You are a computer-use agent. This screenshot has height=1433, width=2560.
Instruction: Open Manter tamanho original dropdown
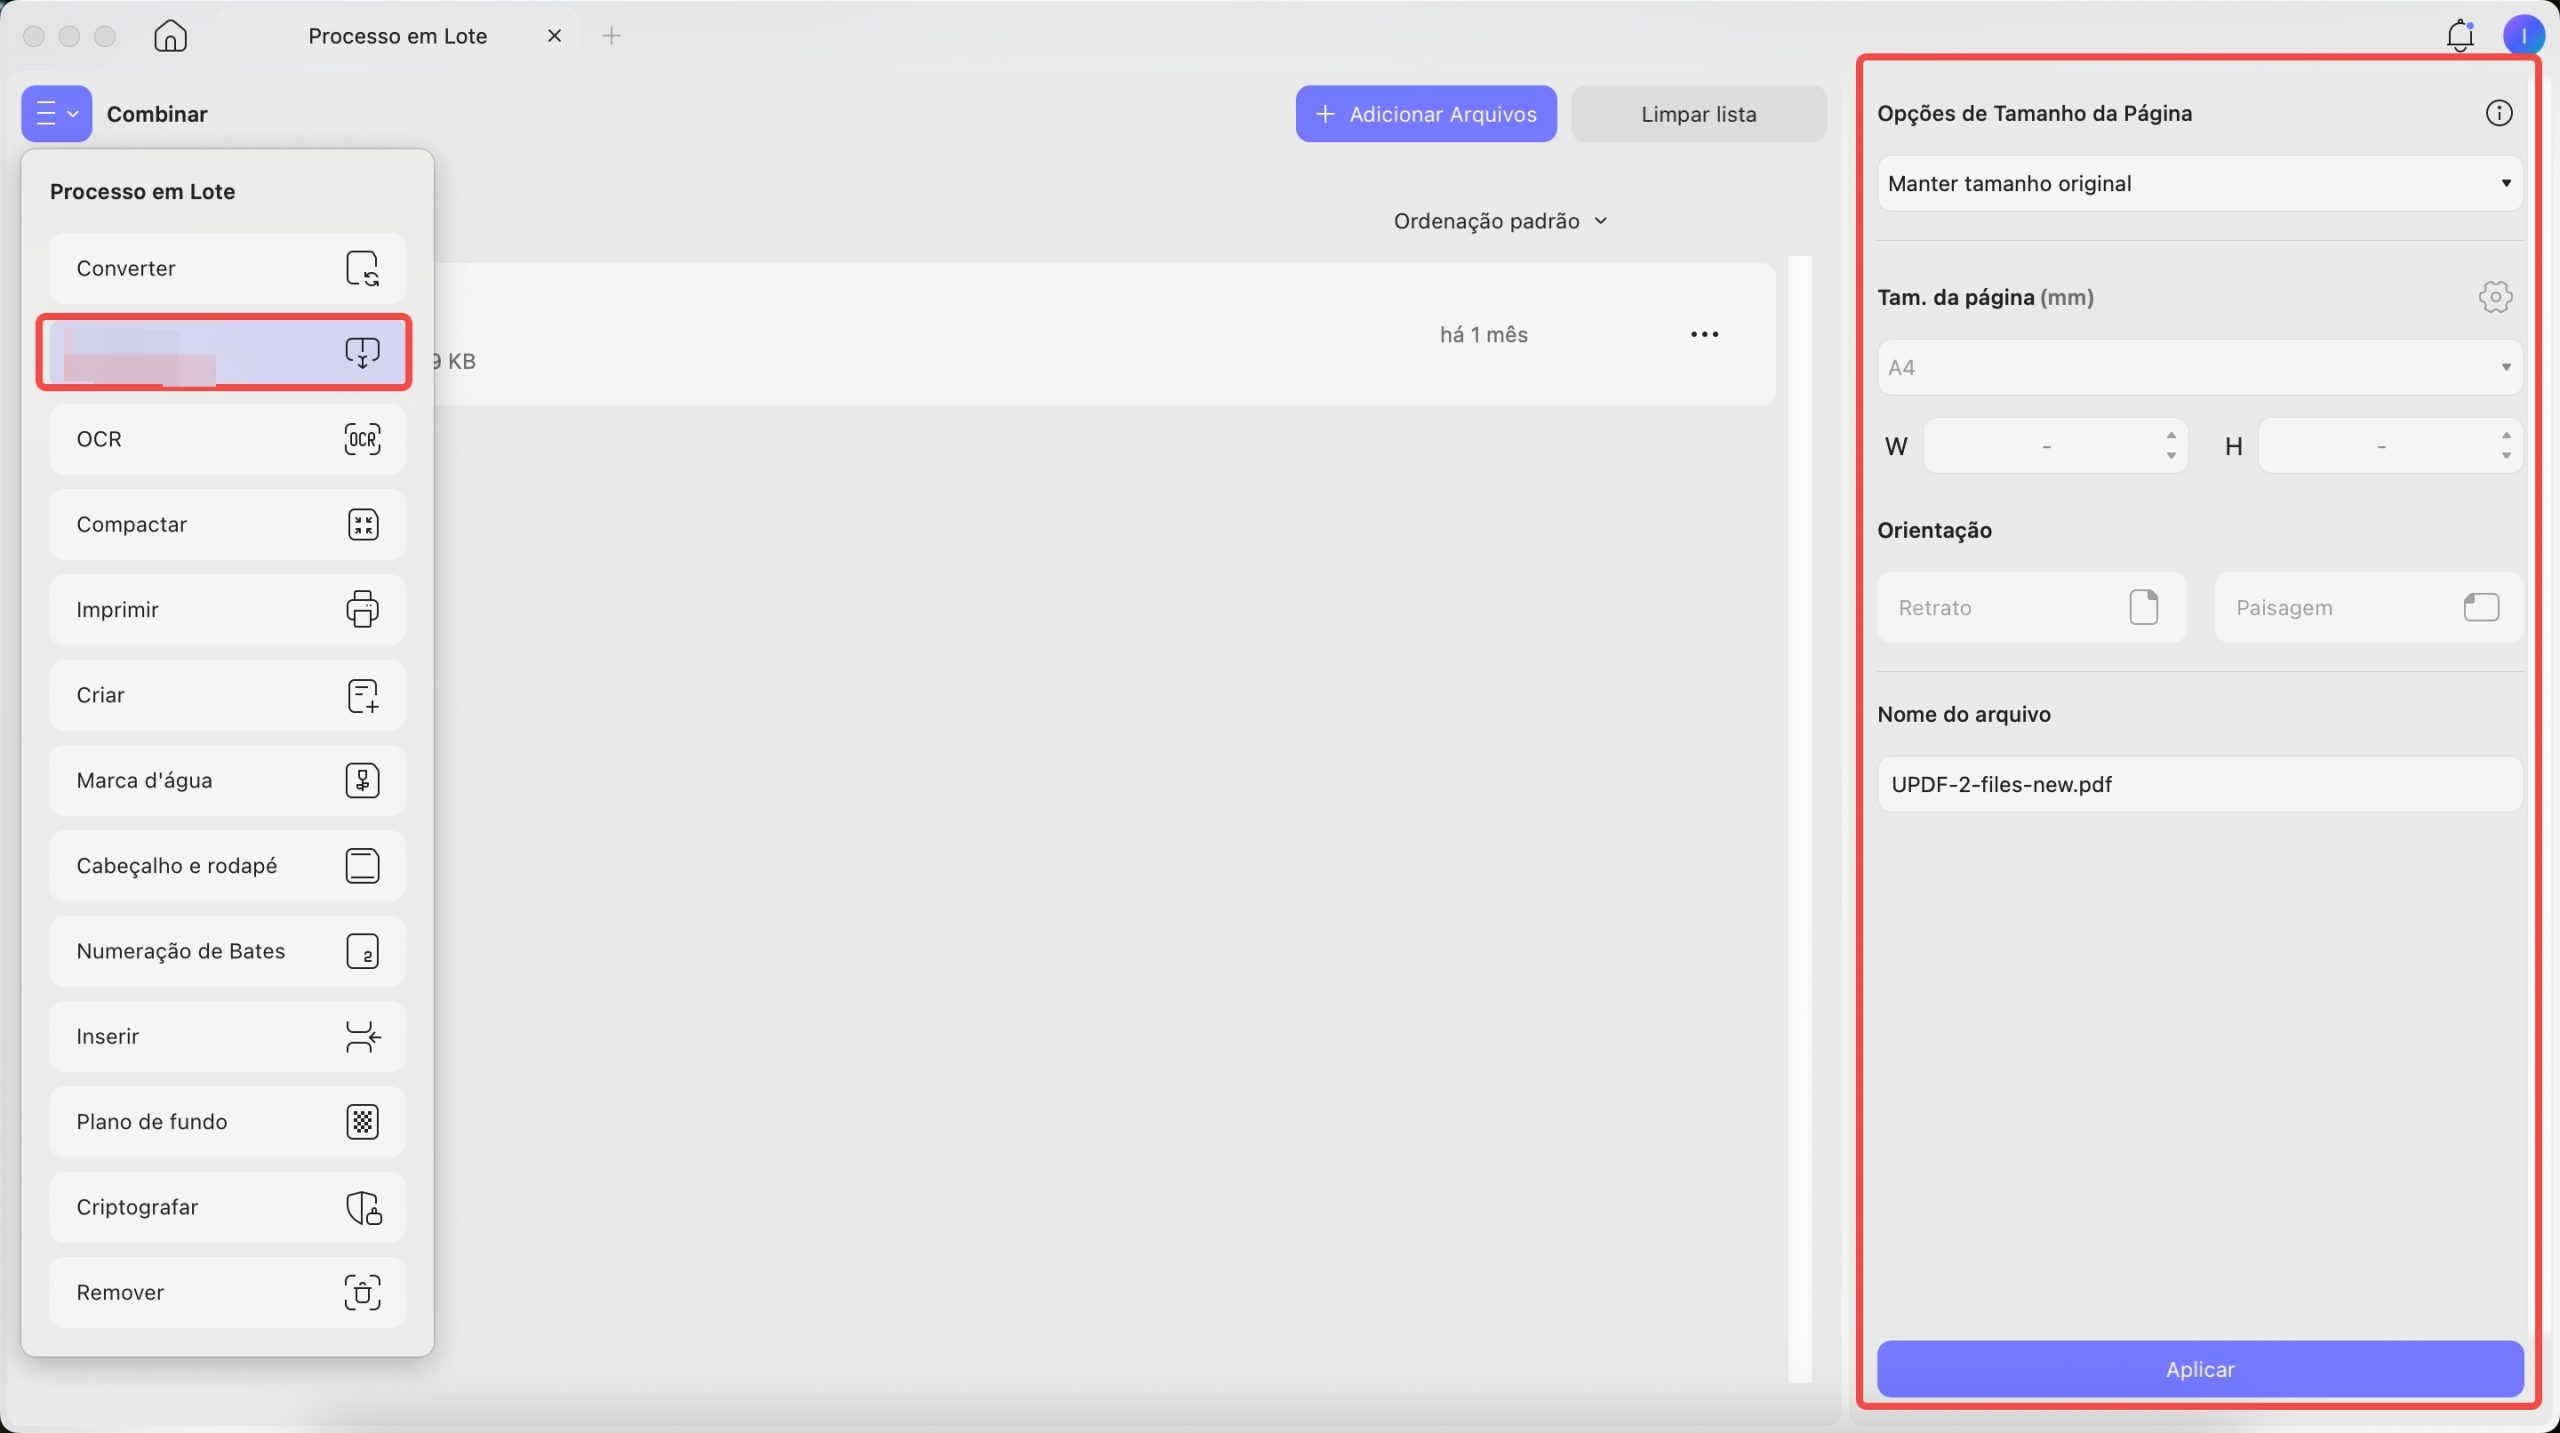point(2199,183)
